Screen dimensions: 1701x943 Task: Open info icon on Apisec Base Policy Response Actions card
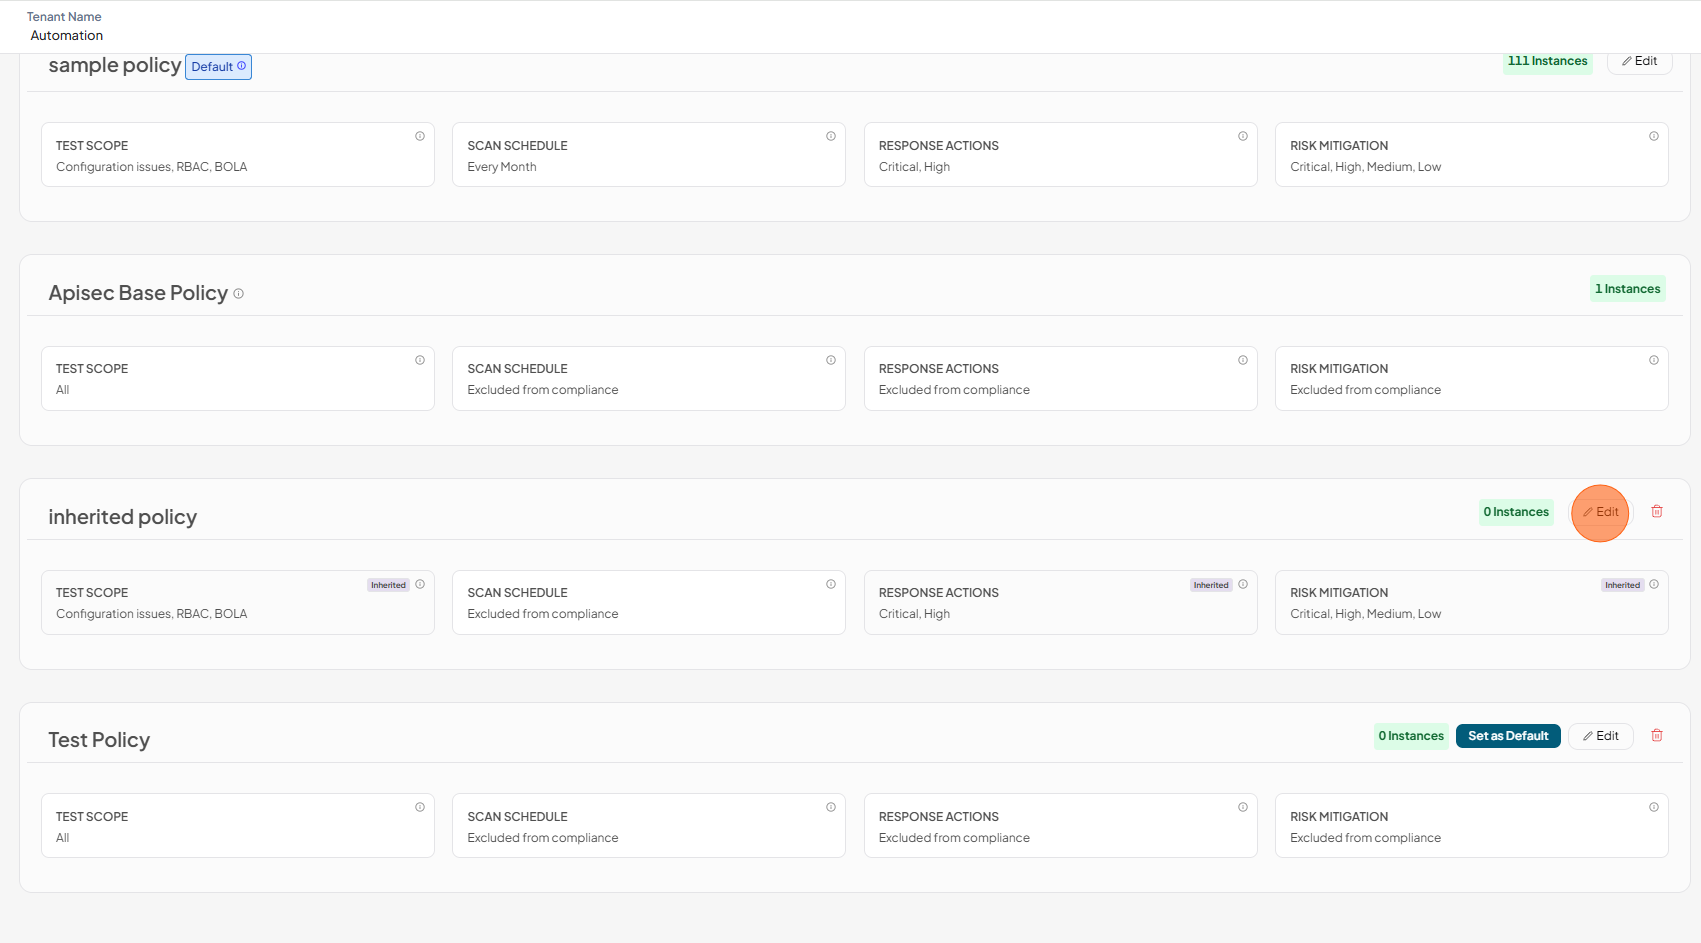[1243, 360]
